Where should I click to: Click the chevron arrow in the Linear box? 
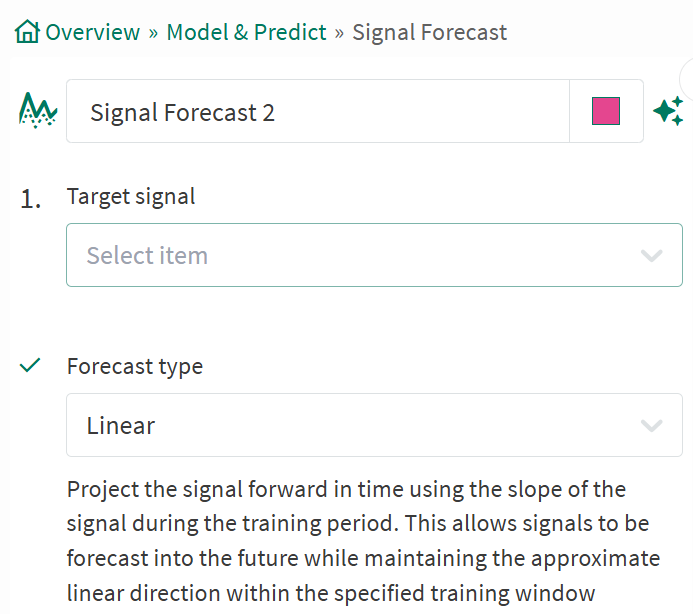click(652, 425)
